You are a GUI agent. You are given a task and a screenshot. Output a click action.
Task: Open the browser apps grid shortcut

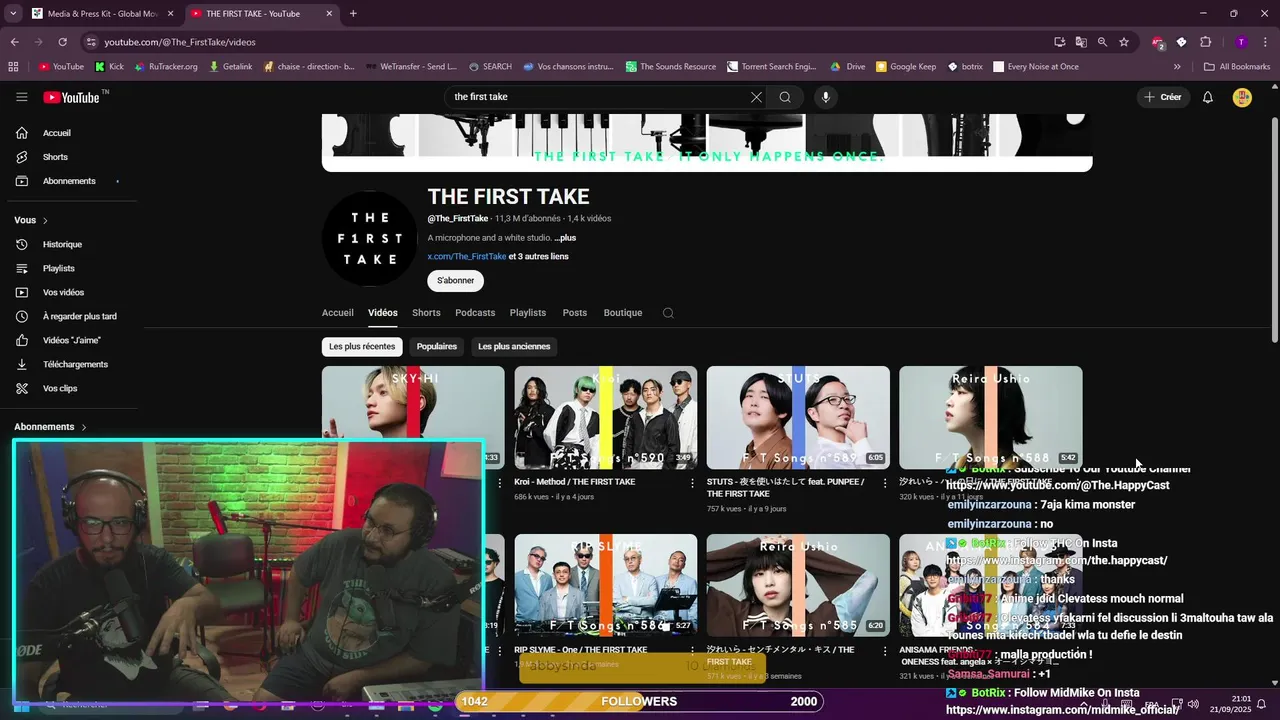click(13, 67)
